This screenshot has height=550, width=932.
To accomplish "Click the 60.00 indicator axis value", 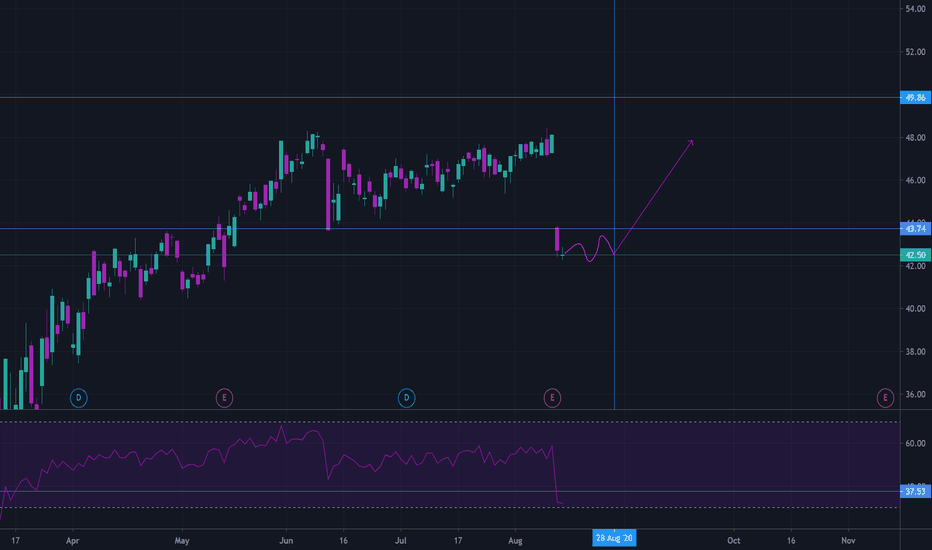I will [915, 444].
